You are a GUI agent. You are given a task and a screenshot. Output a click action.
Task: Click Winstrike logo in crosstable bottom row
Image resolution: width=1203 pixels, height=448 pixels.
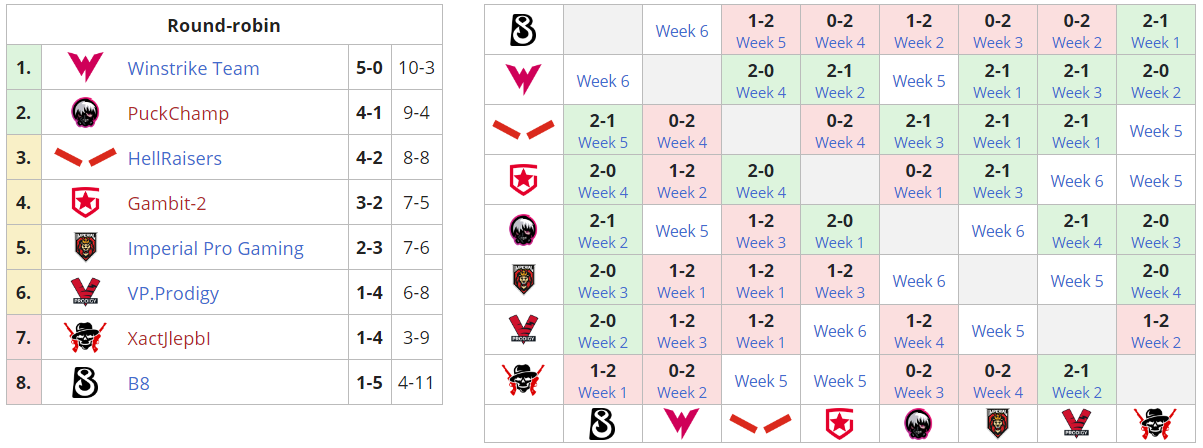[x=682, y=423]
